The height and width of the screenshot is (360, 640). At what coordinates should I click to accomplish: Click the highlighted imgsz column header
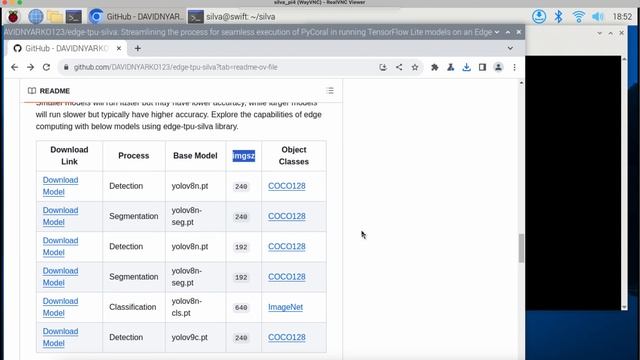pyautogui.click(x=244, y=156)
